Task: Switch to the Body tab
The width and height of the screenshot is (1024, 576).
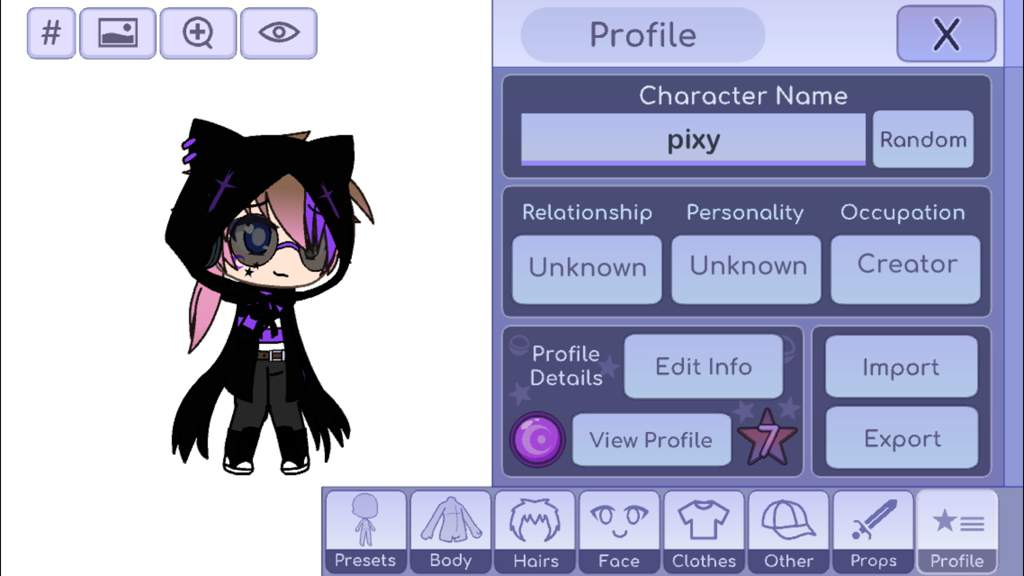Action: (x=451, y=532)
